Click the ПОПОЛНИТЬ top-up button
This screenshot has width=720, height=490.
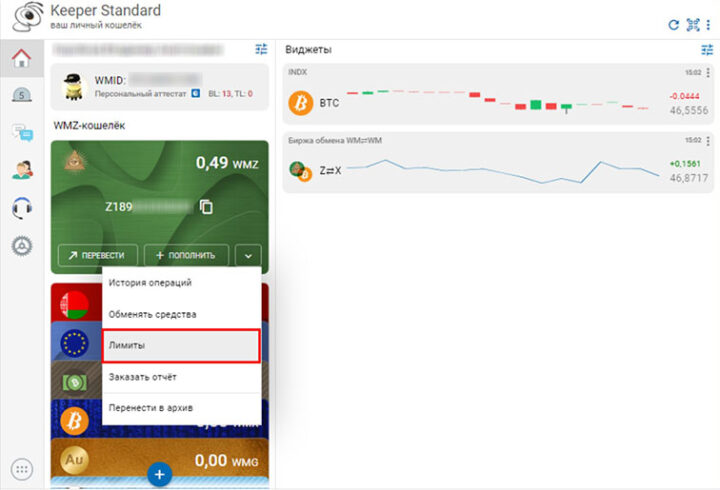(186, 255)
